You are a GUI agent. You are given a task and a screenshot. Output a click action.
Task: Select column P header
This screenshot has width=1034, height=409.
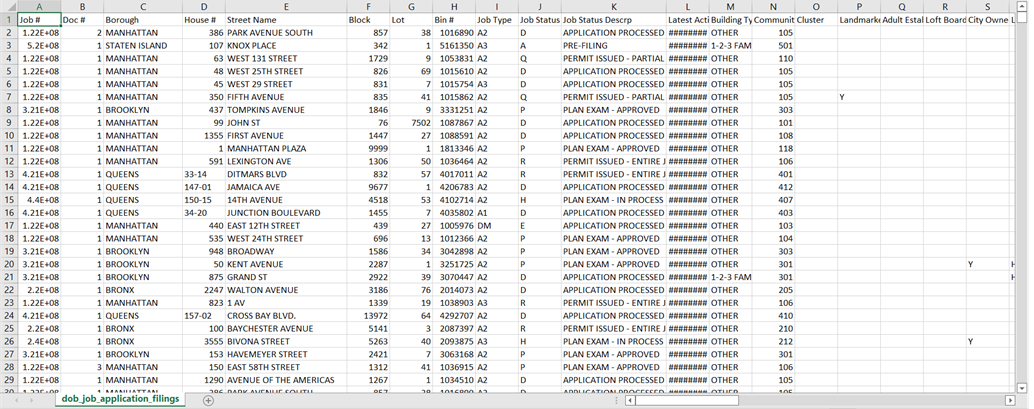point(859,7)
